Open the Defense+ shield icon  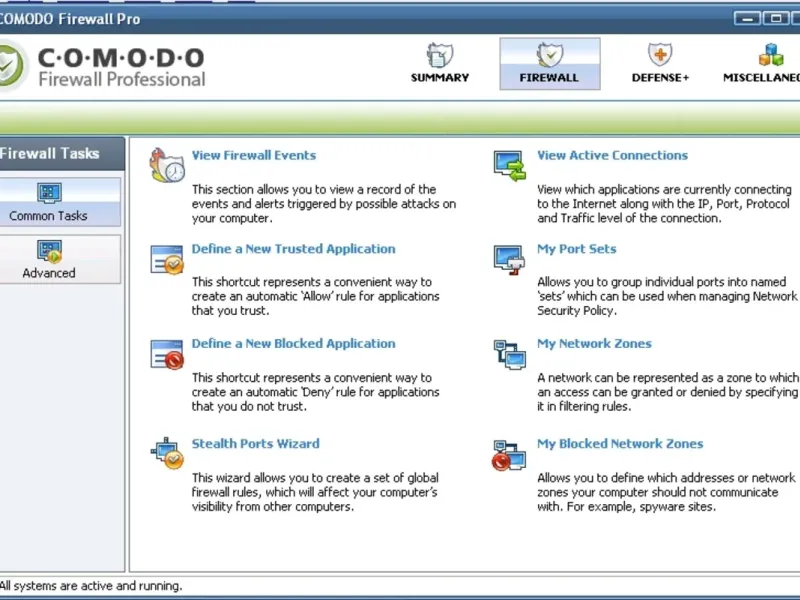660,55
